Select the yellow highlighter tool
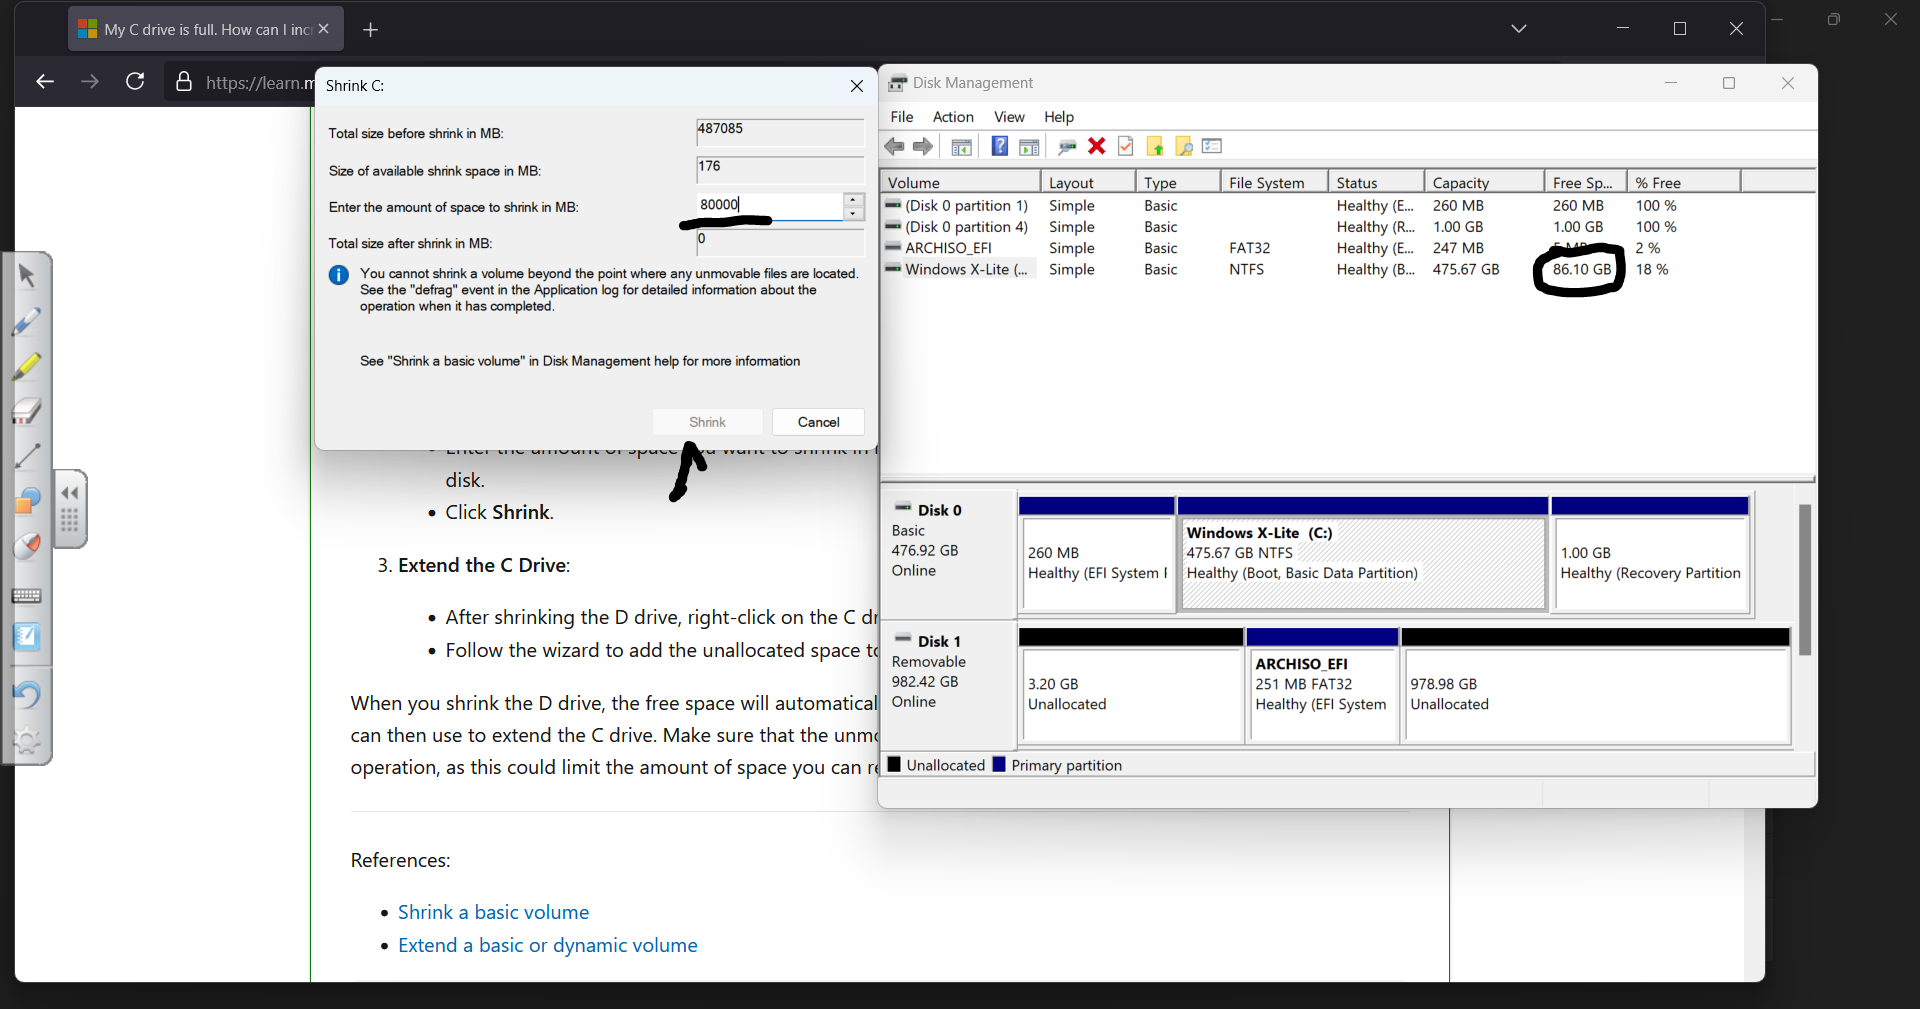This screenshot has width=1920, height=1009. click(27, 366)
